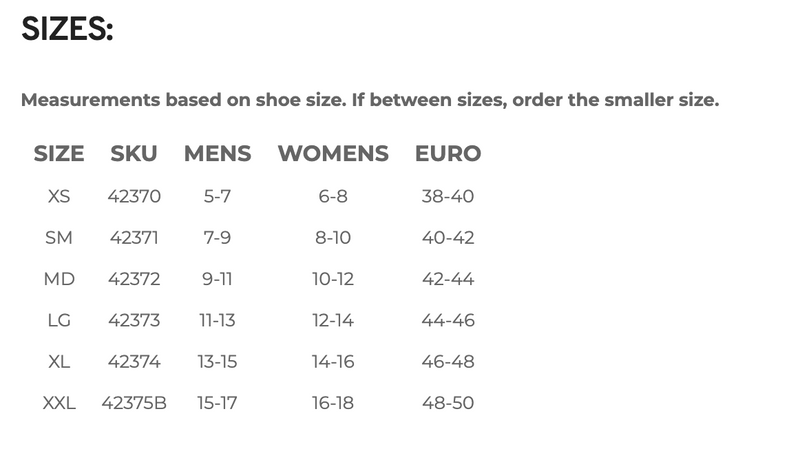Select SKU 42374 for XL
800x449 pixels.
134,362
